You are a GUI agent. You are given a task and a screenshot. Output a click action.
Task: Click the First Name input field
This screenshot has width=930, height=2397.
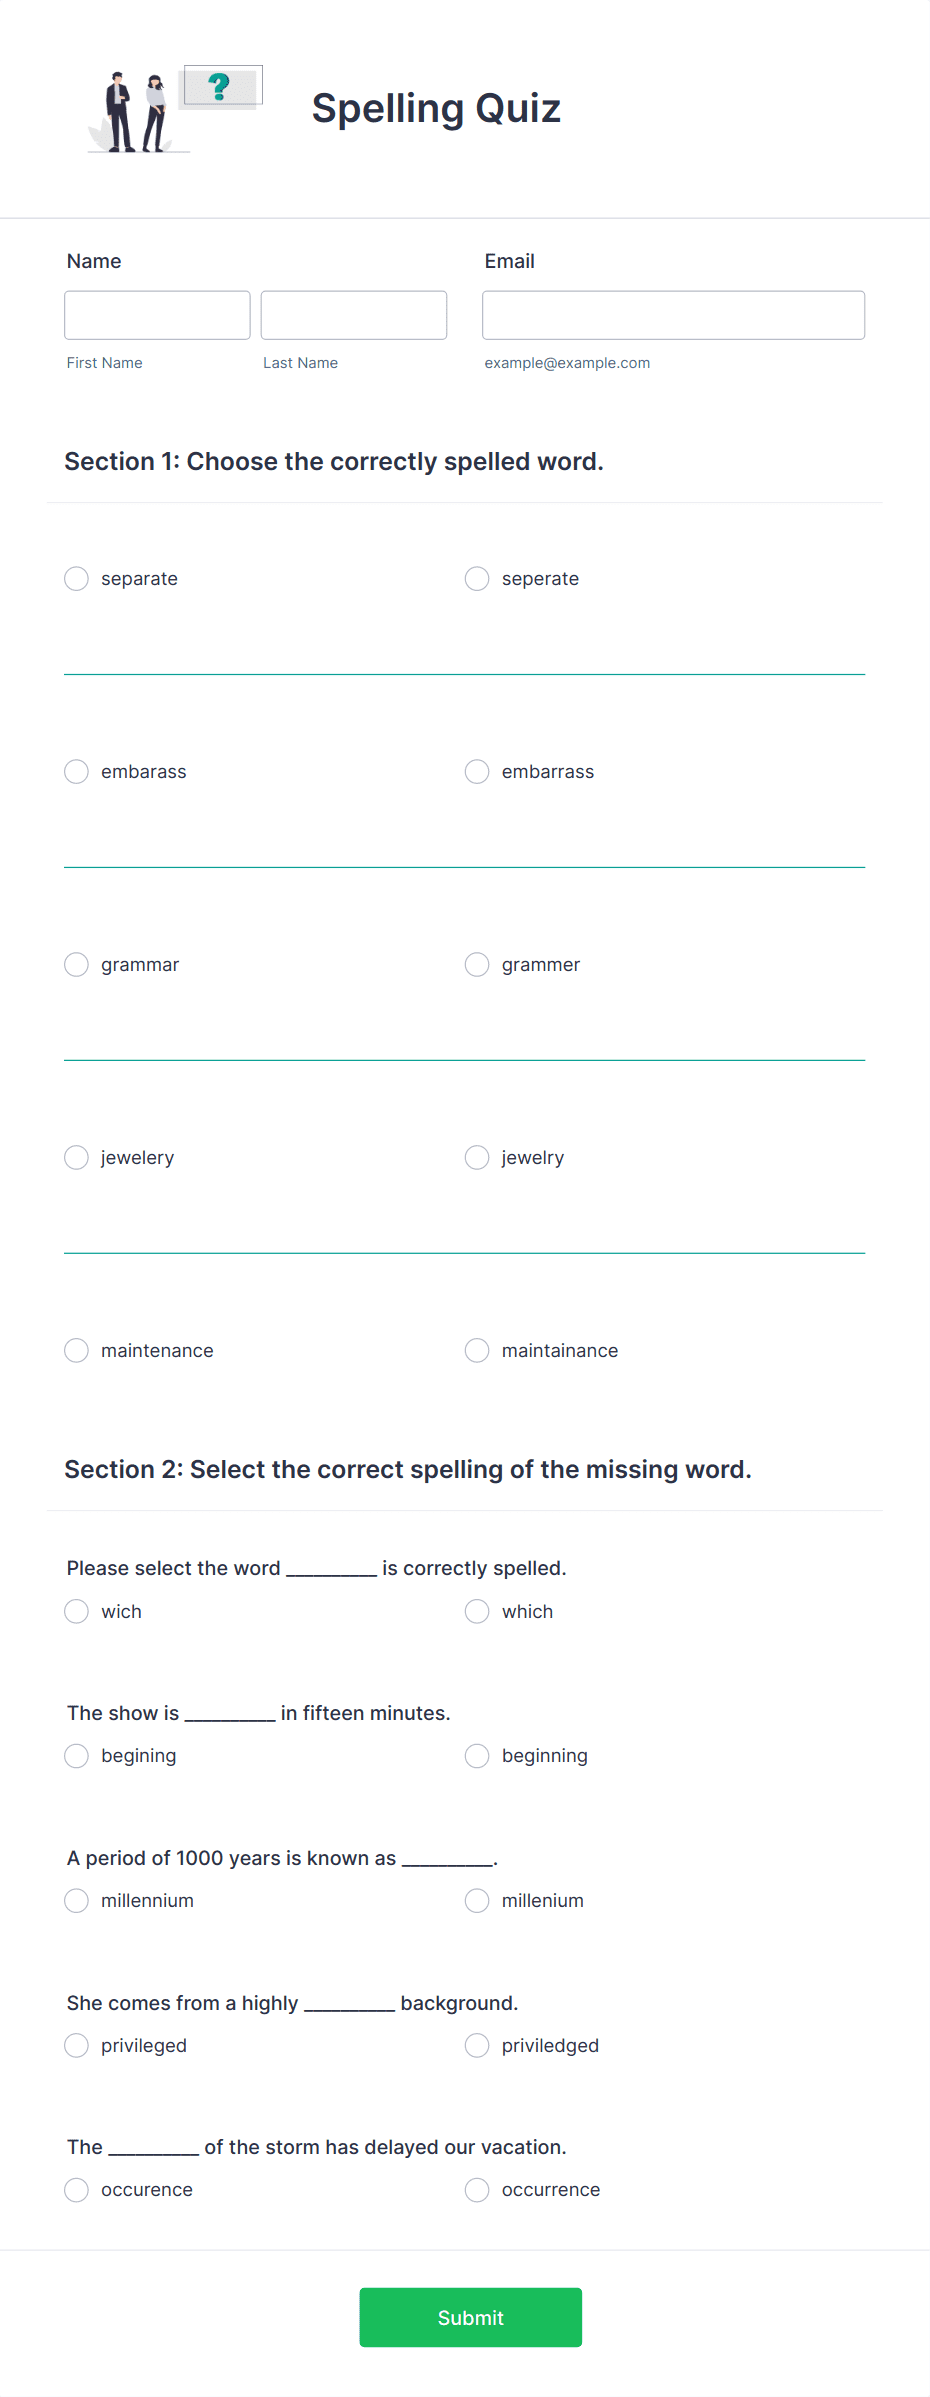click(x=157, y=314)
